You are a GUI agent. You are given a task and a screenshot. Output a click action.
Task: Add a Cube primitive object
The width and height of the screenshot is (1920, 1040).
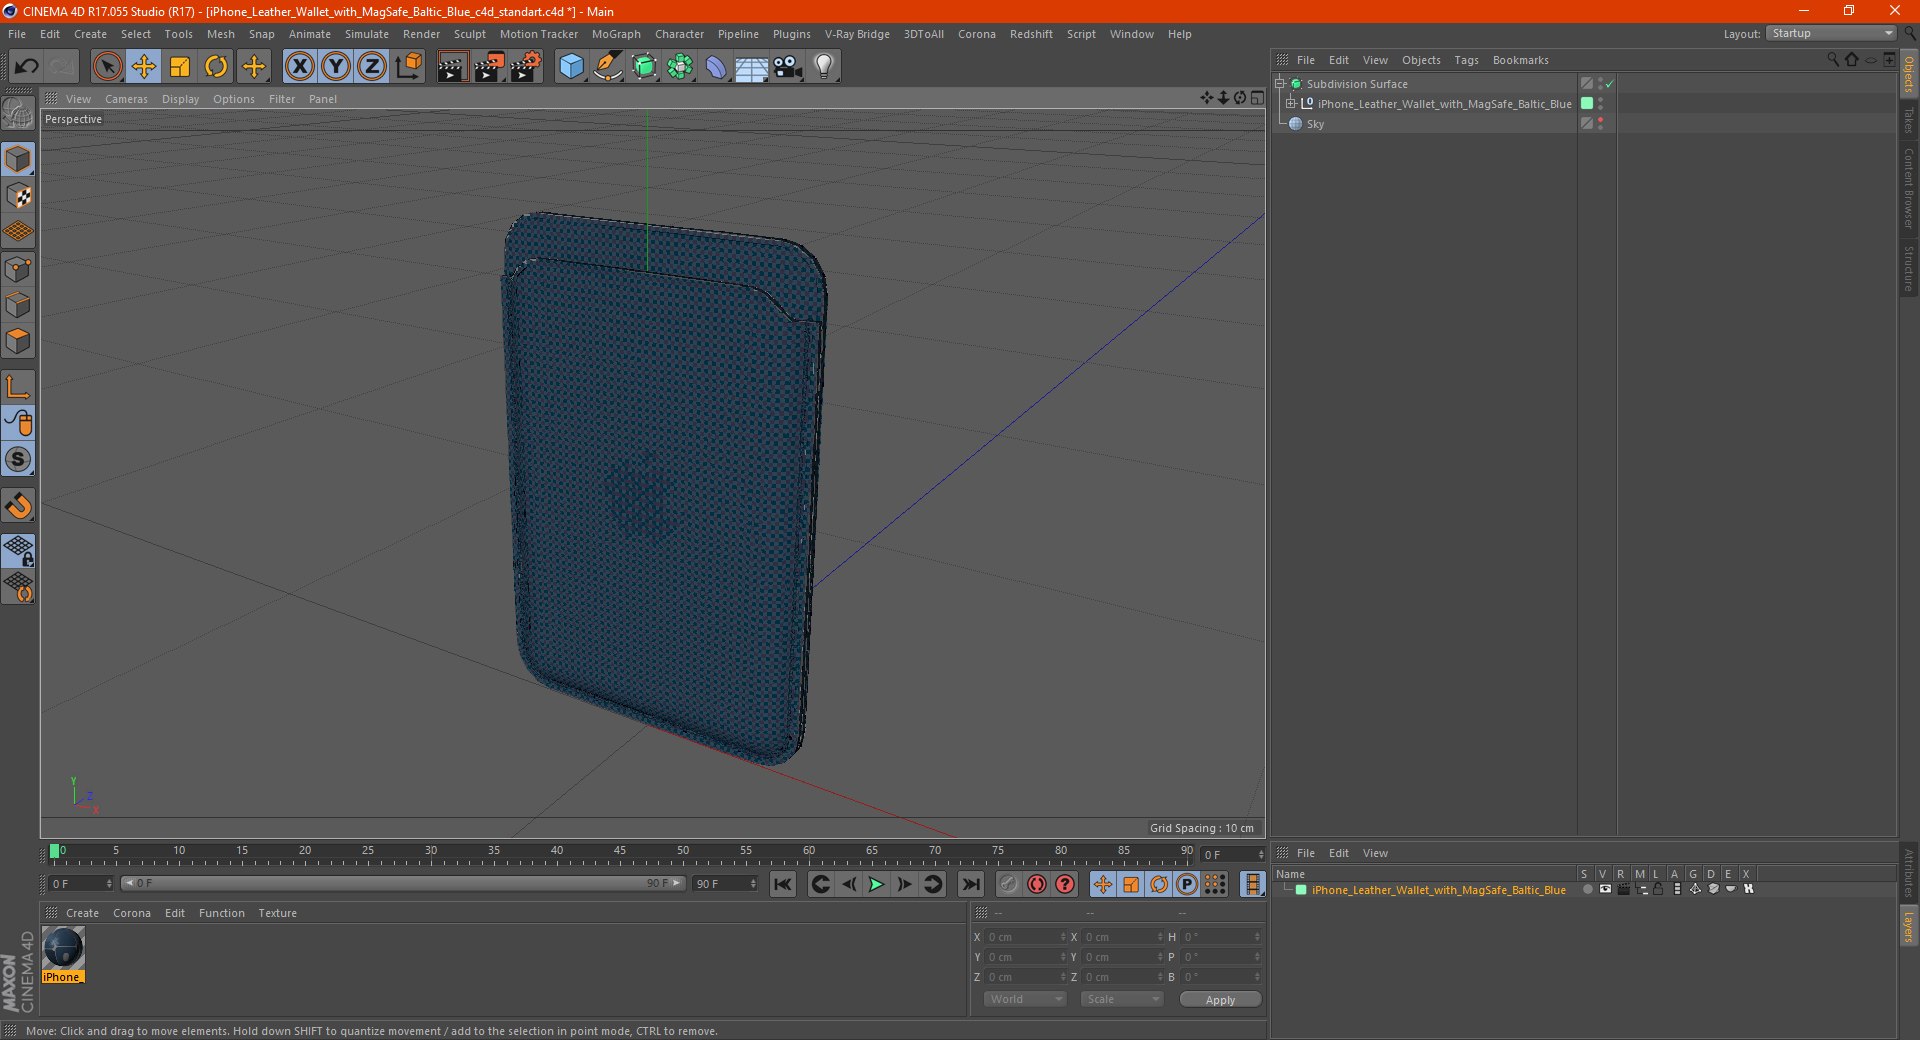tap(571, 67)
